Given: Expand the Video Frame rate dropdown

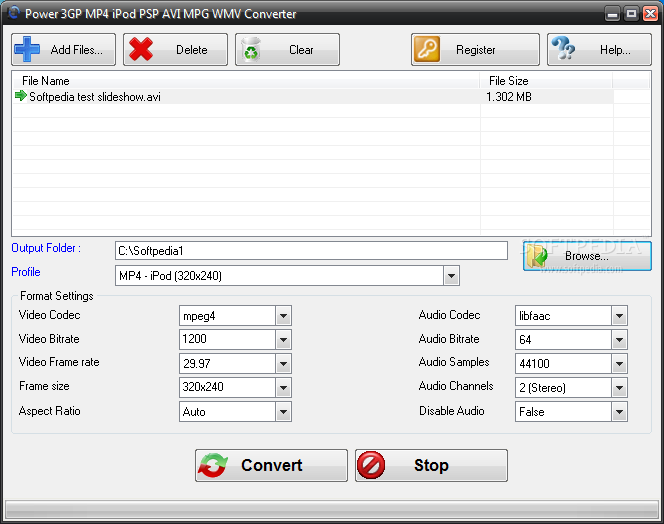Looking at the screenshot, I should coord(283,364).
